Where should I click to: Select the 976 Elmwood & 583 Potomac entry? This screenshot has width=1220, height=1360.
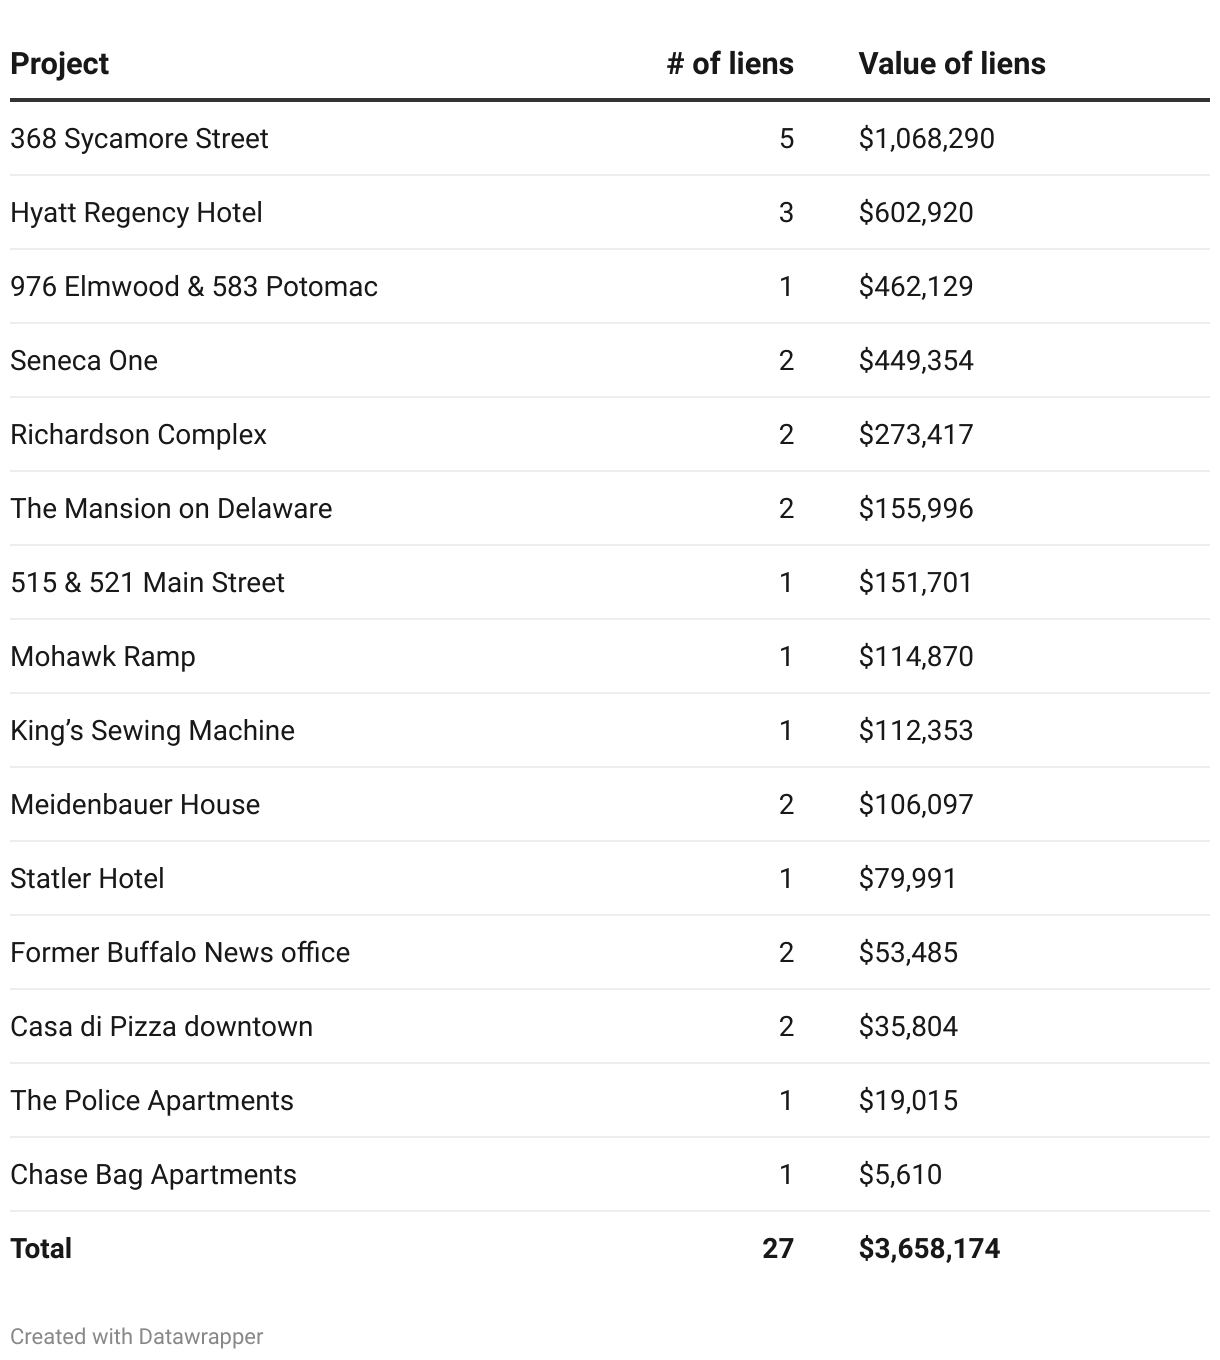(194, 286)
